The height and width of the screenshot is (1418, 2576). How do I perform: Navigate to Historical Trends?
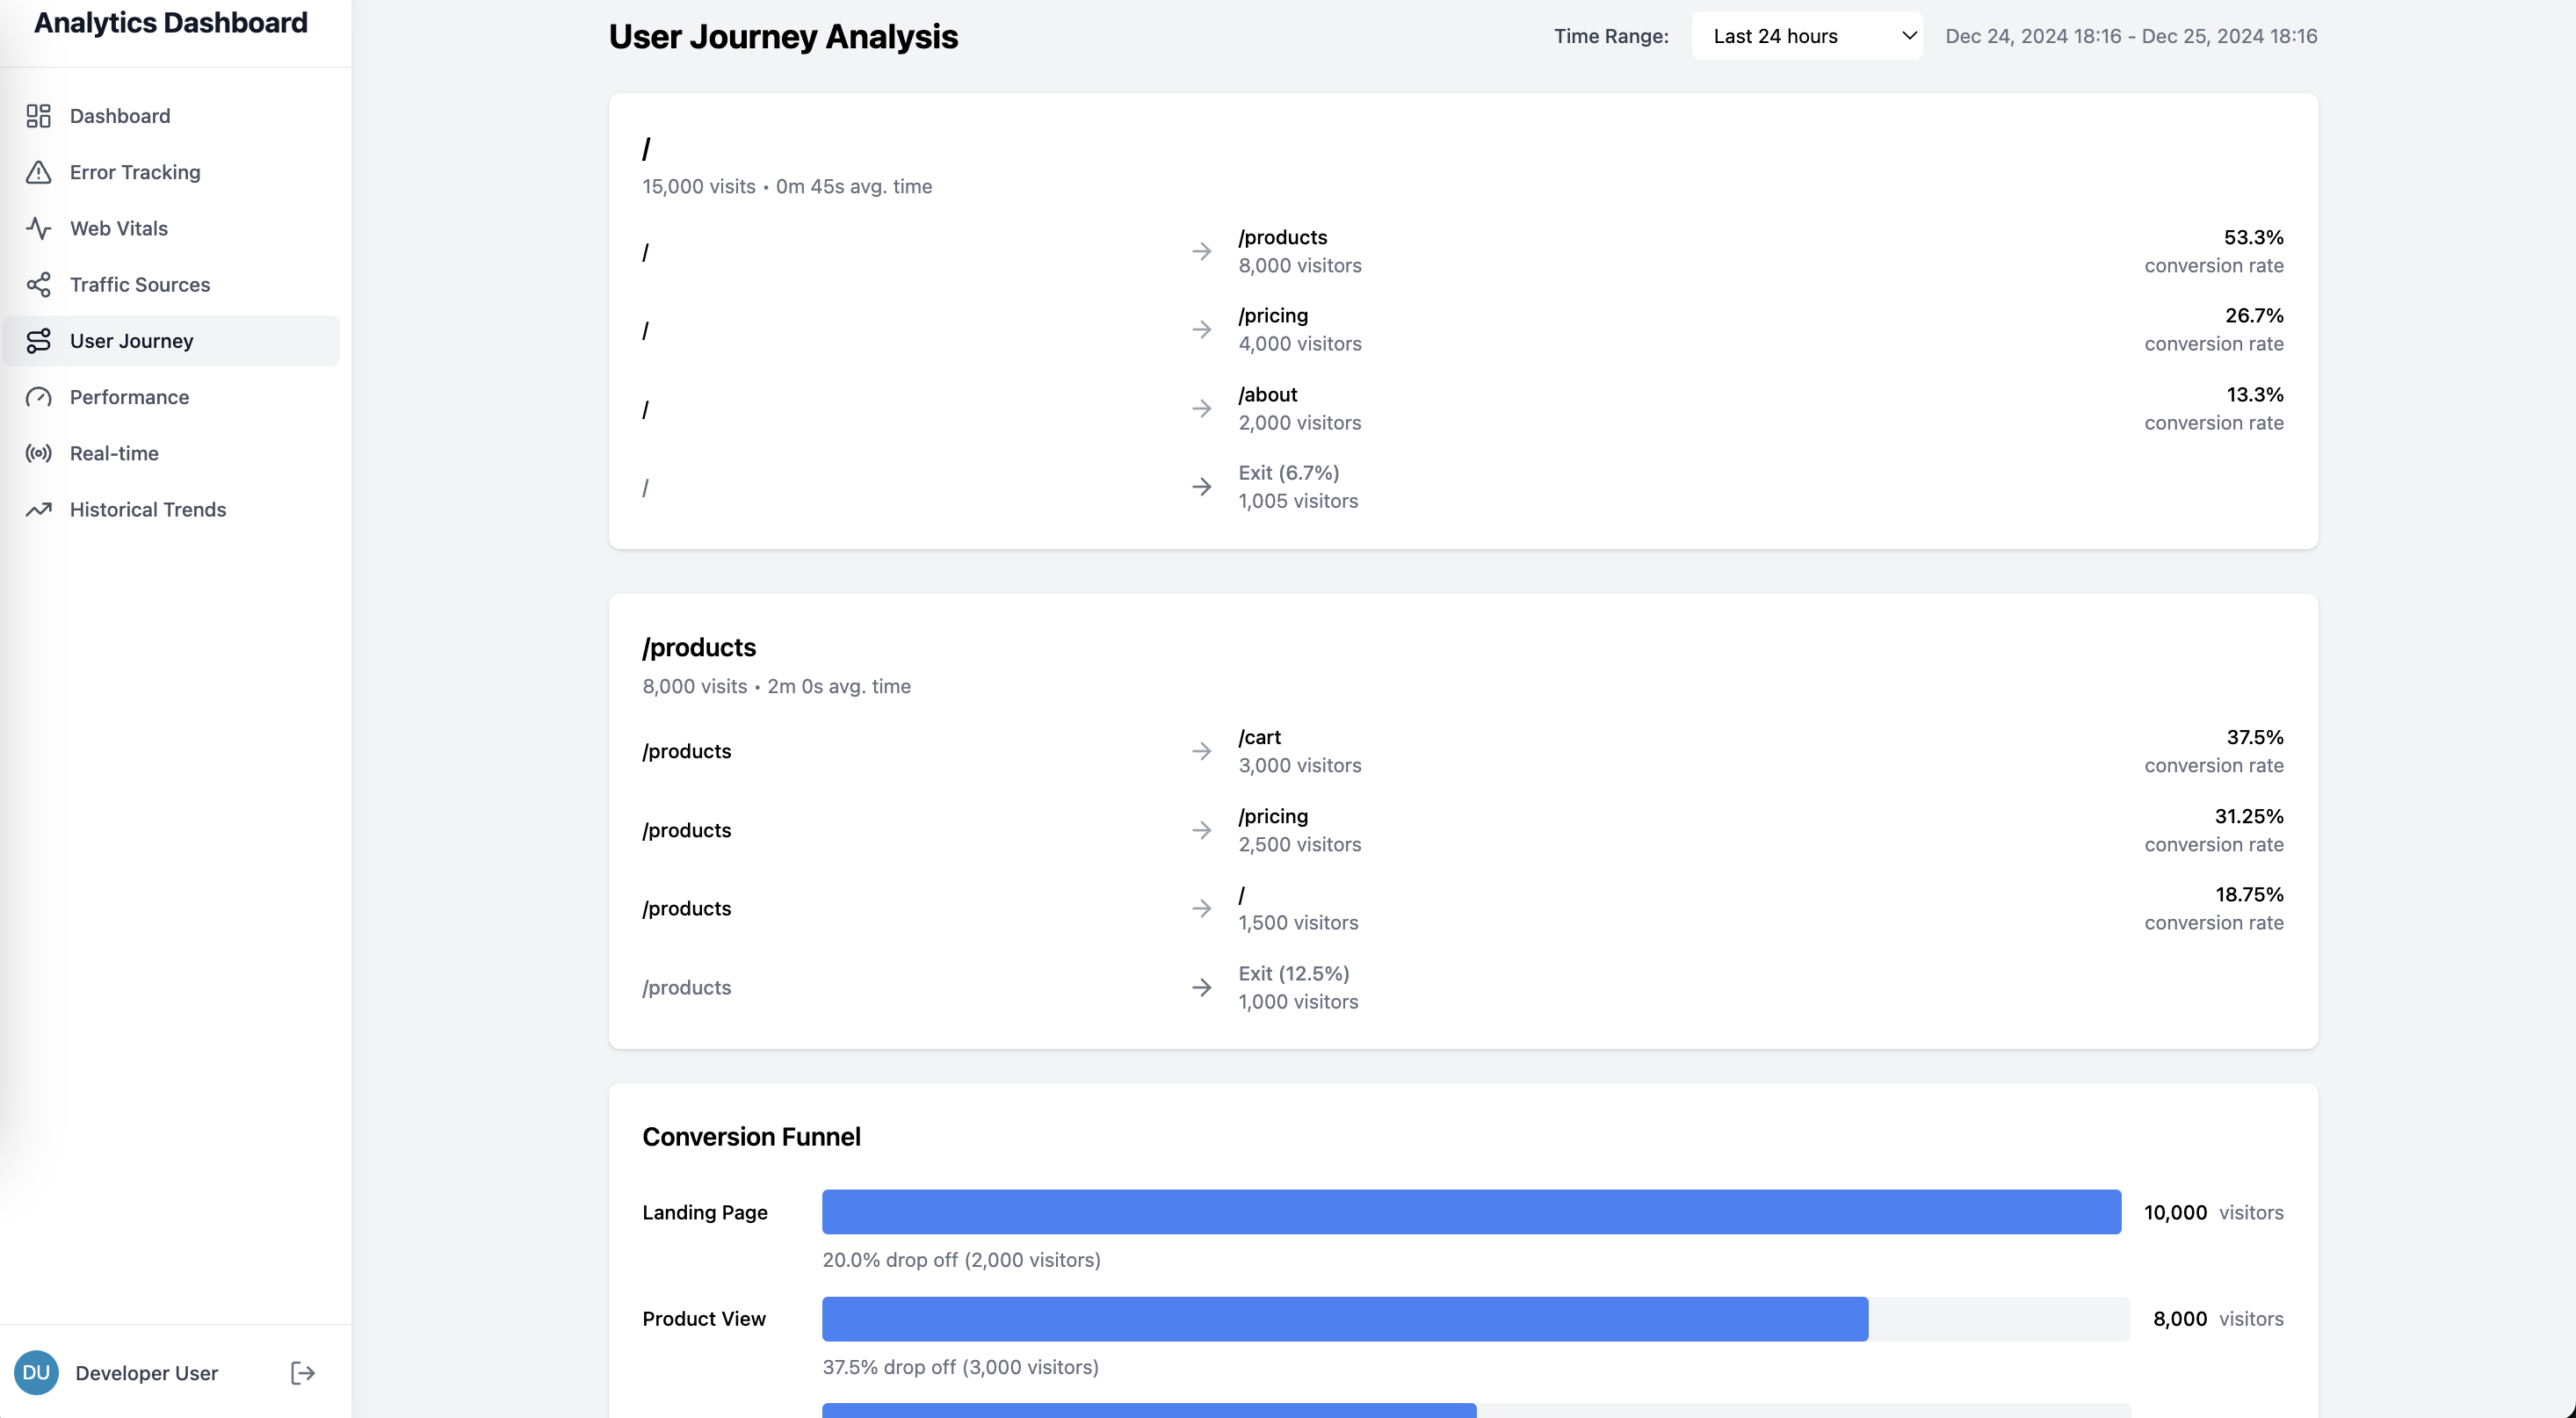(147, 509)
